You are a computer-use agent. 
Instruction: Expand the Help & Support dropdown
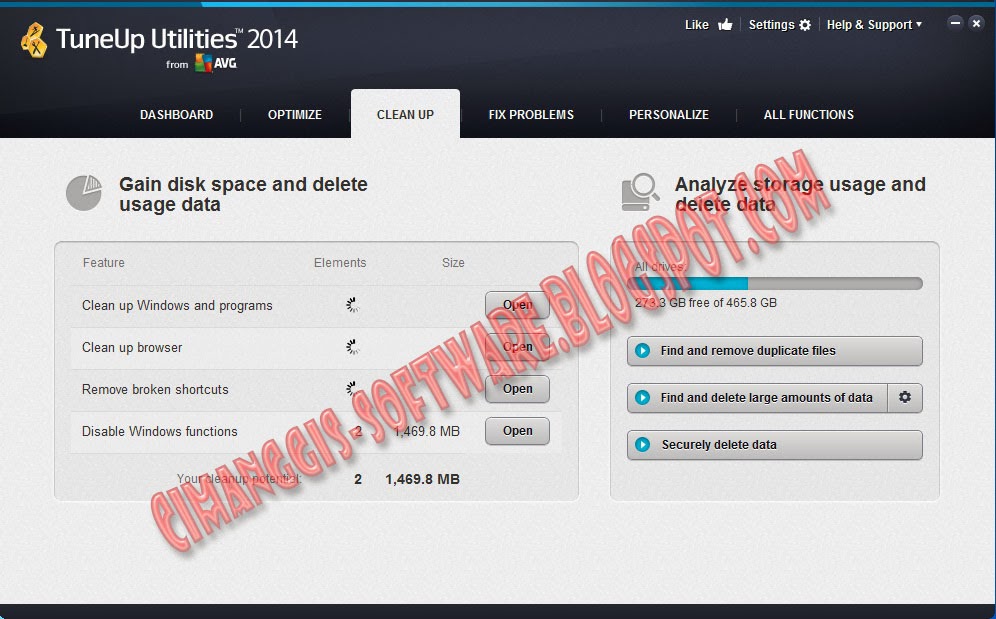click(x=874, y=25)
